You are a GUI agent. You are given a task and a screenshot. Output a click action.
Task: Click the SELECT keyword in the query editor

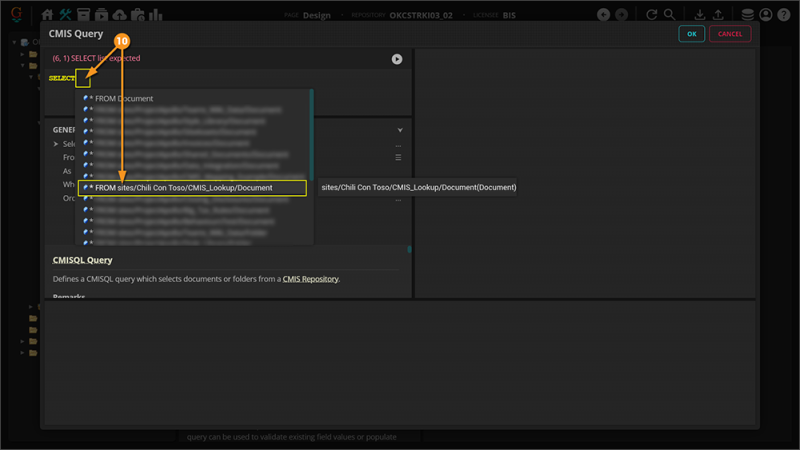[62, 78]
